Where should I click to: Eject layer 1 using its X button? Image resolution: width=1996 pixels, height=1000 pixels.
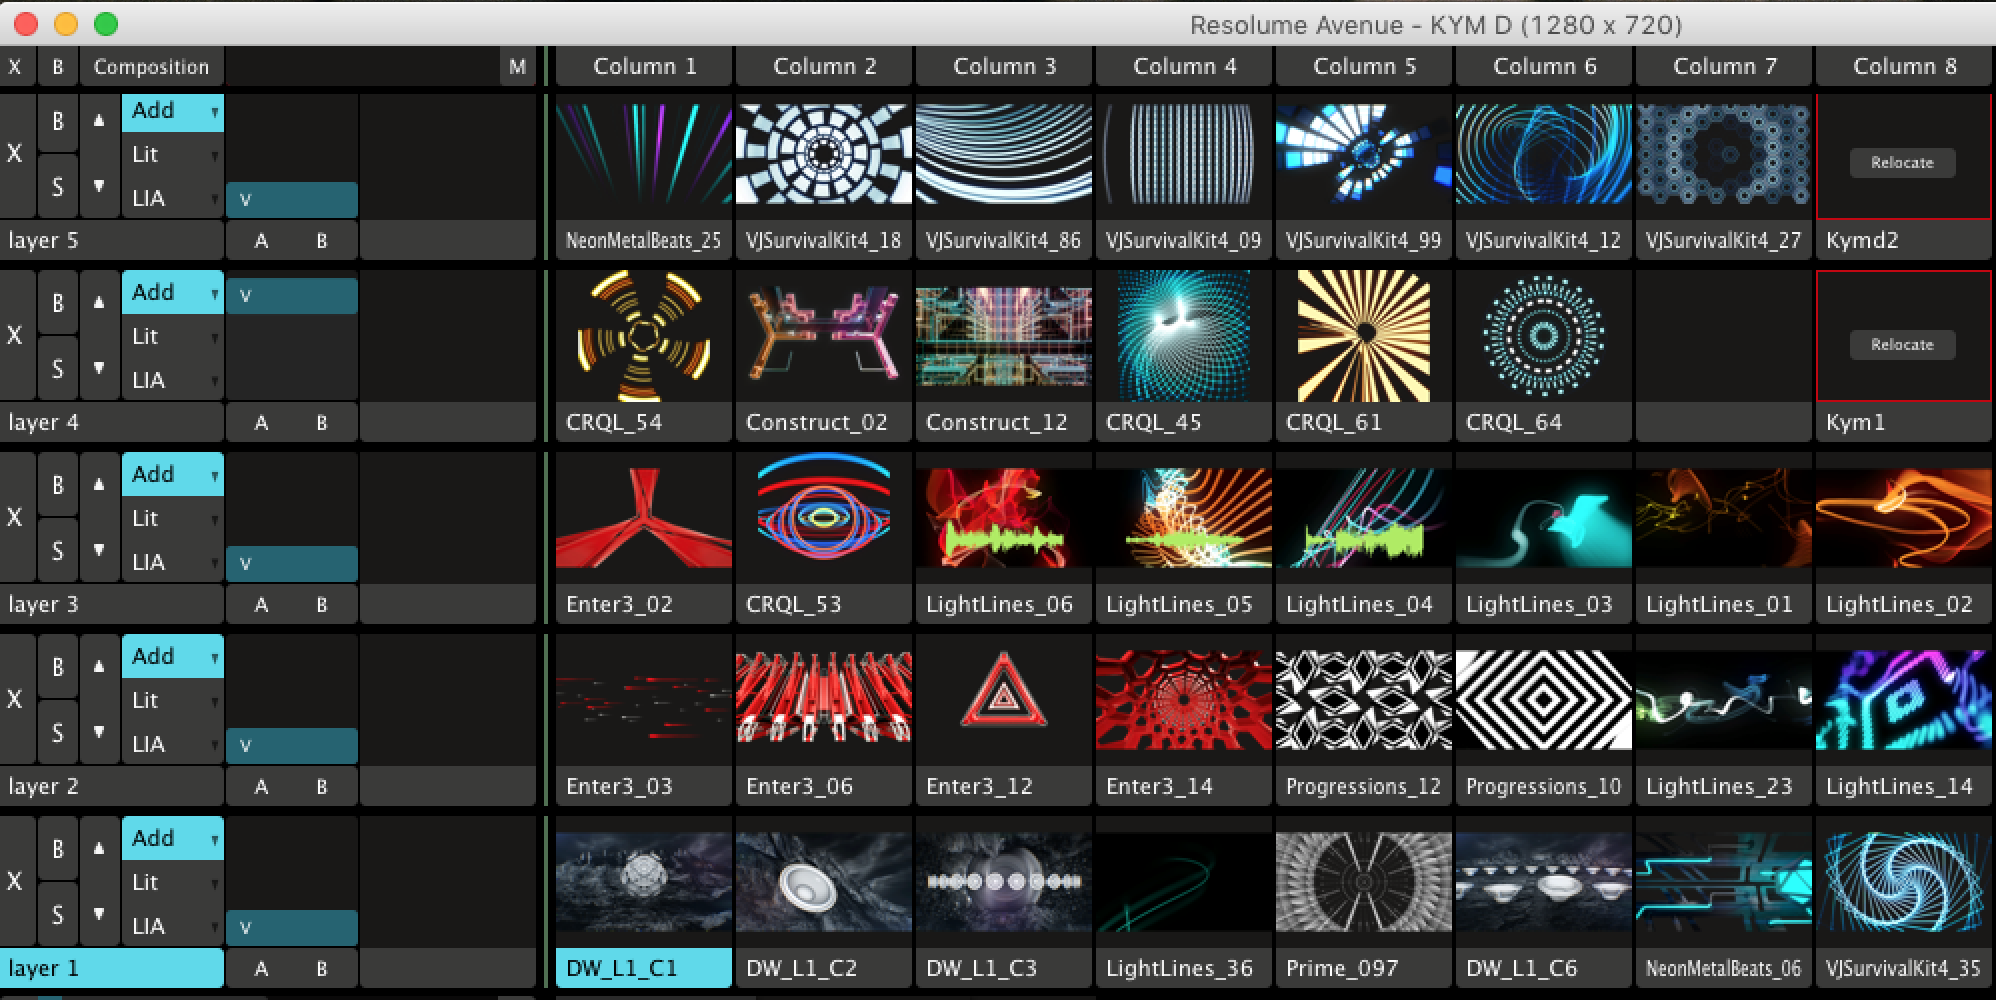pos(15,881)
